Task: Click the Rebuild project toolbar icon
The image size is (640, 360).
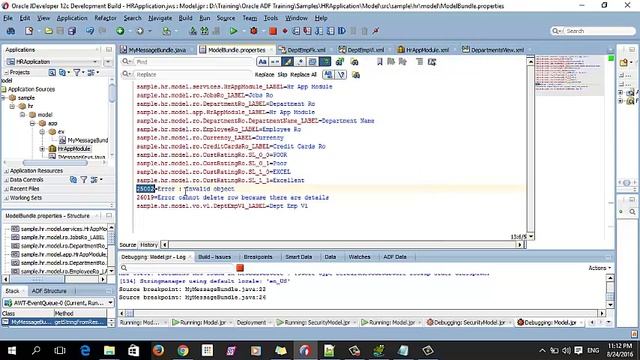Action: click(x=204, y=31)
